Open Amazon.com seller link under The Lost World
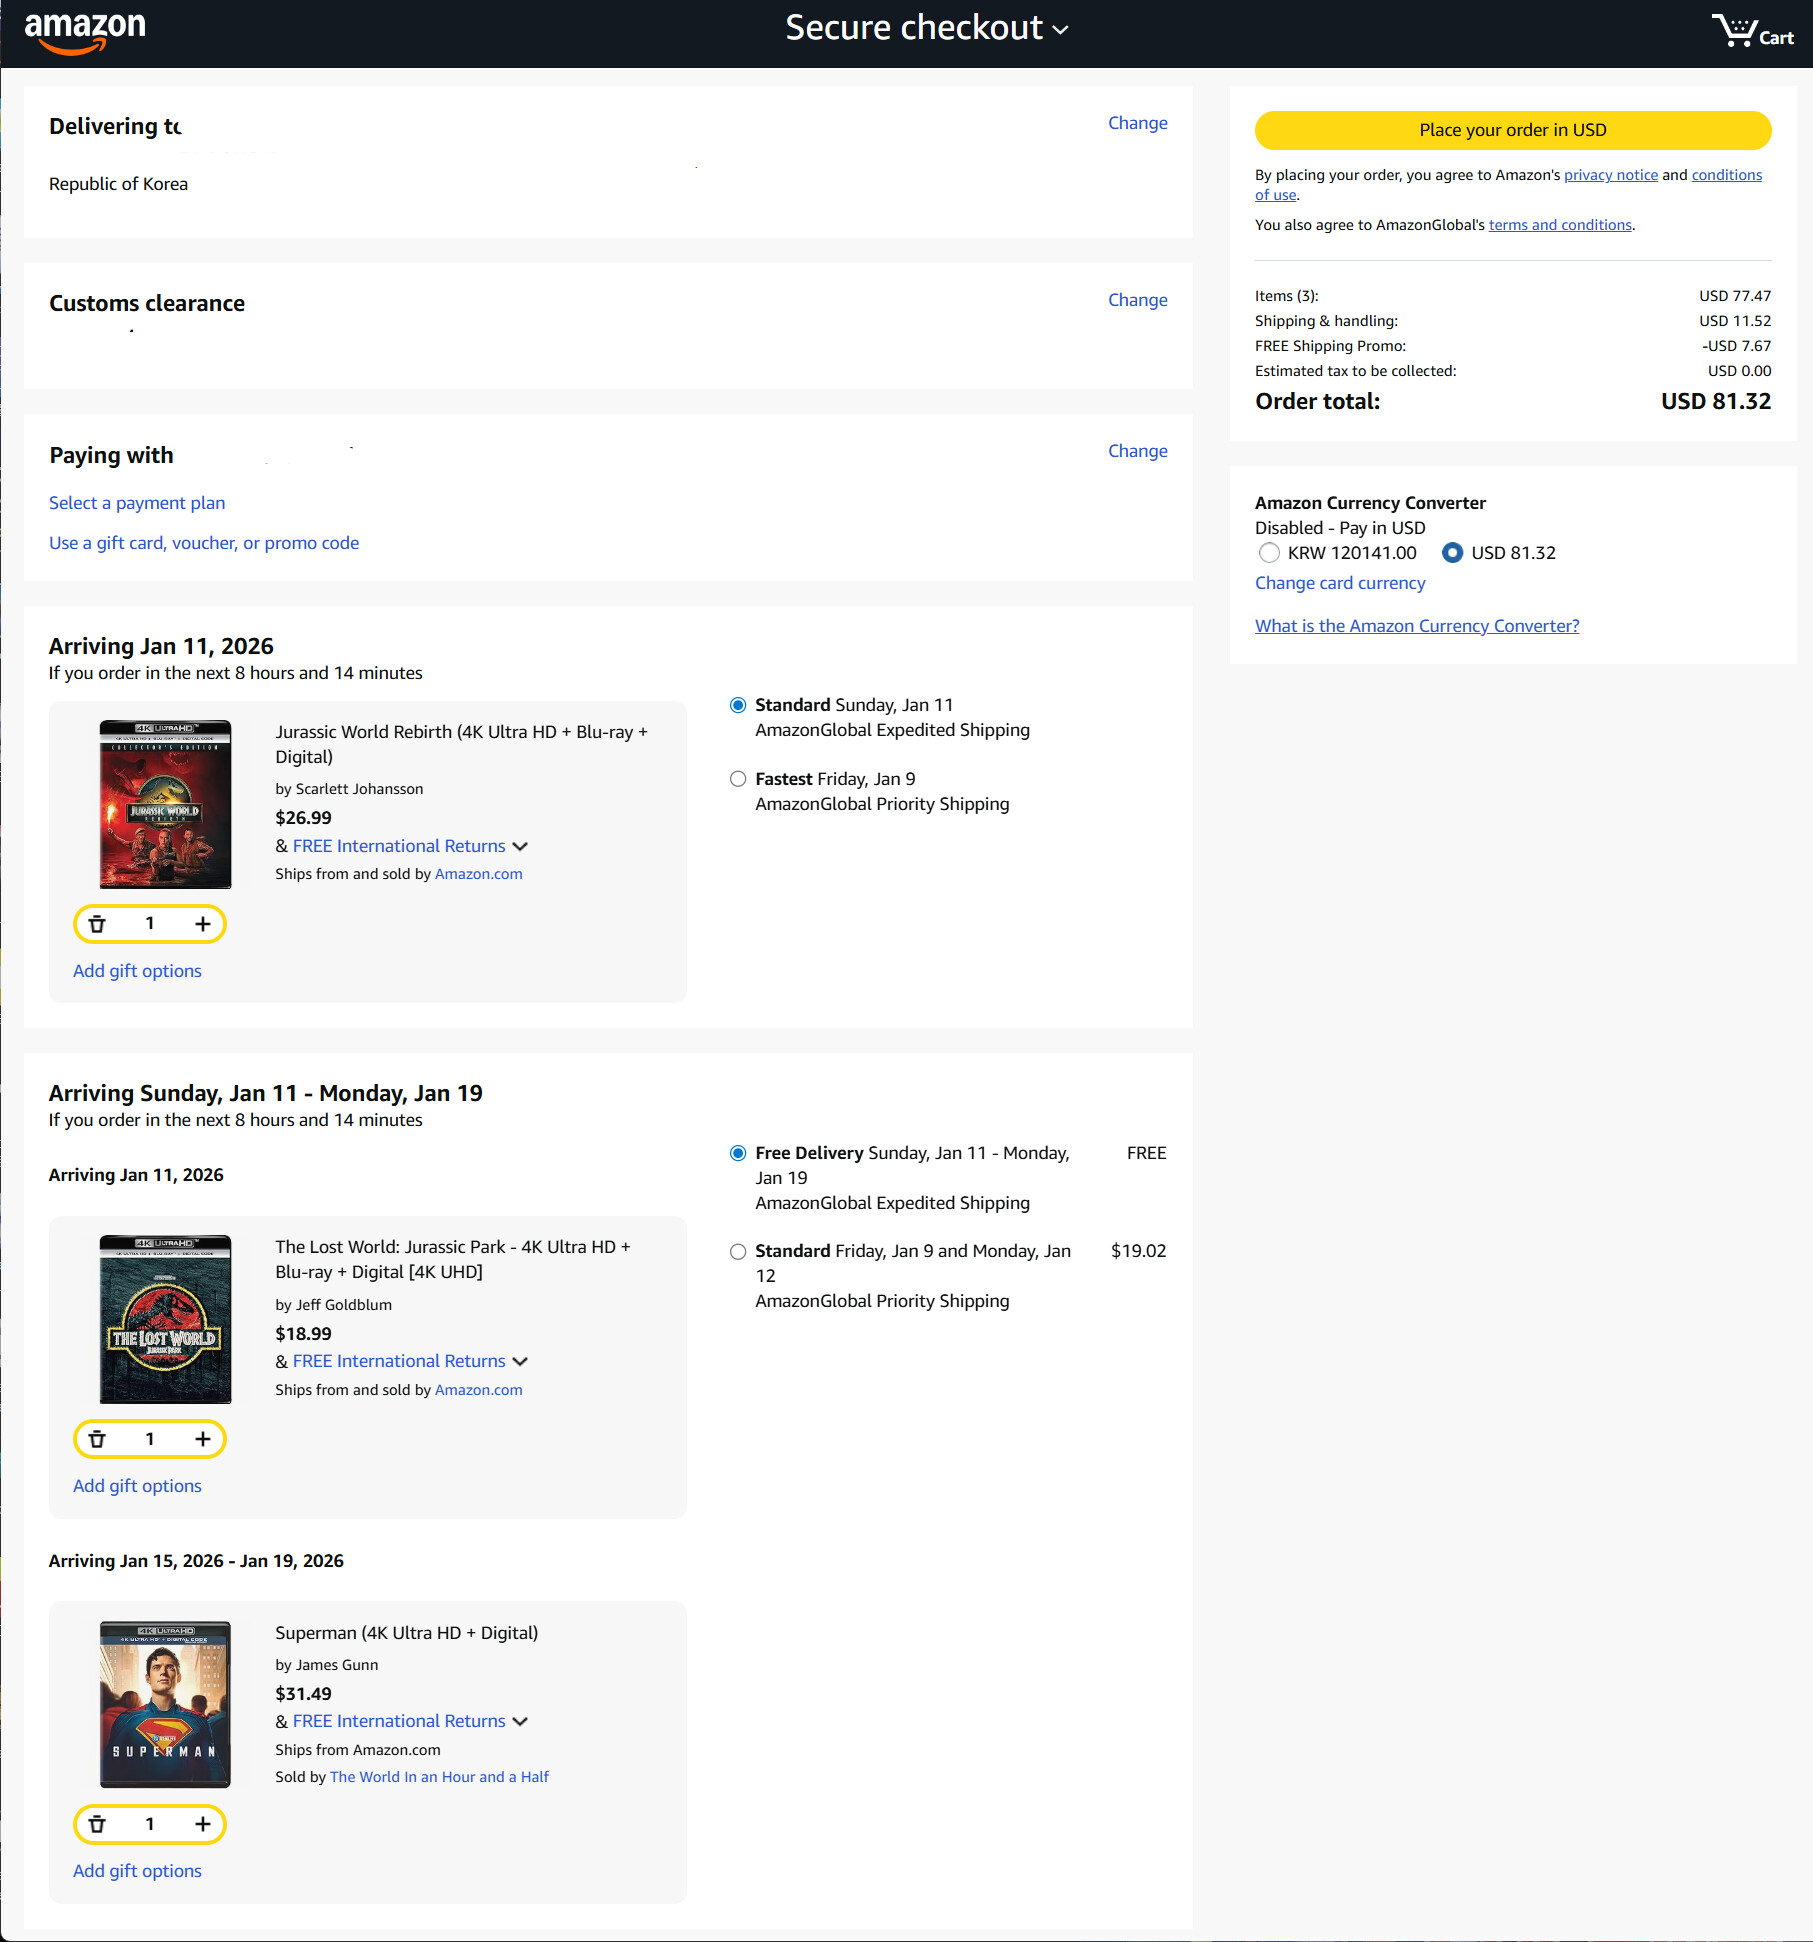This screenshot has height=1942, width=1813. pyautogui.click(x=478, y=1390)
